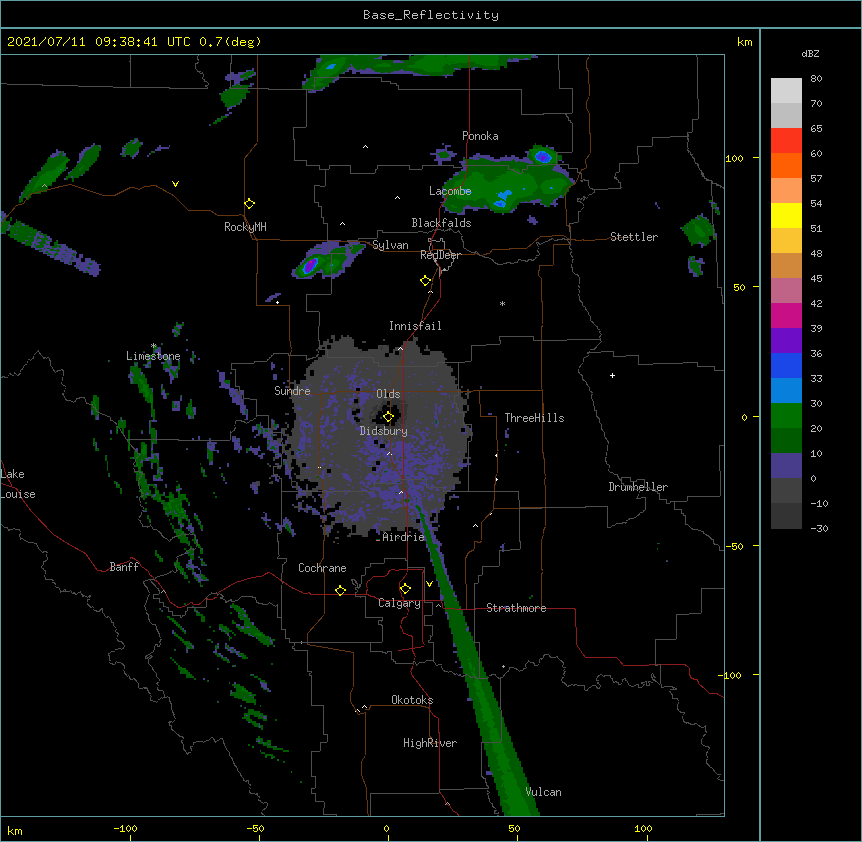Click the blue storm core east of Ponoka
Screen dimensions: 862x842
pos(543,156)
